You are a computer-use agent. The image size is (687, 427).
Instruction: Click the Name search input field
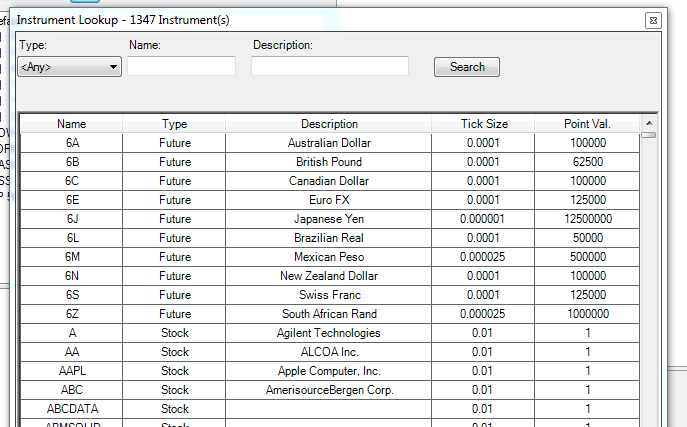point(181,67)
